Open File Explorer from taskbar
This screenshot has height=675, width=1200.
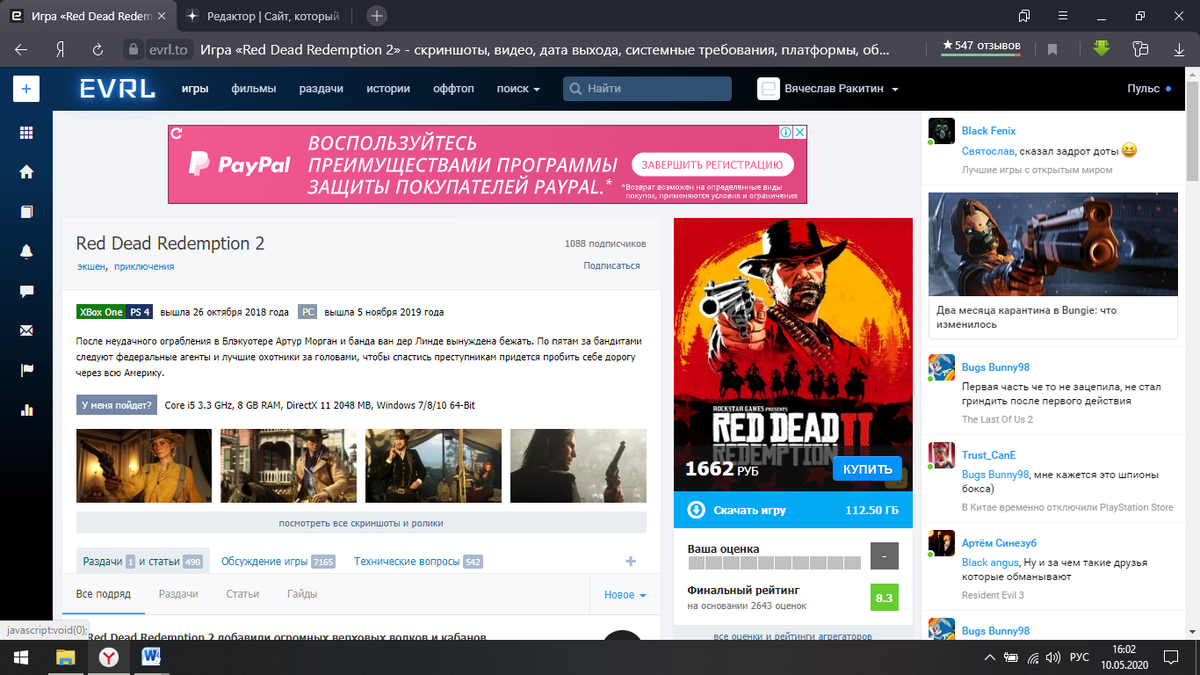(x=66, y=657)
